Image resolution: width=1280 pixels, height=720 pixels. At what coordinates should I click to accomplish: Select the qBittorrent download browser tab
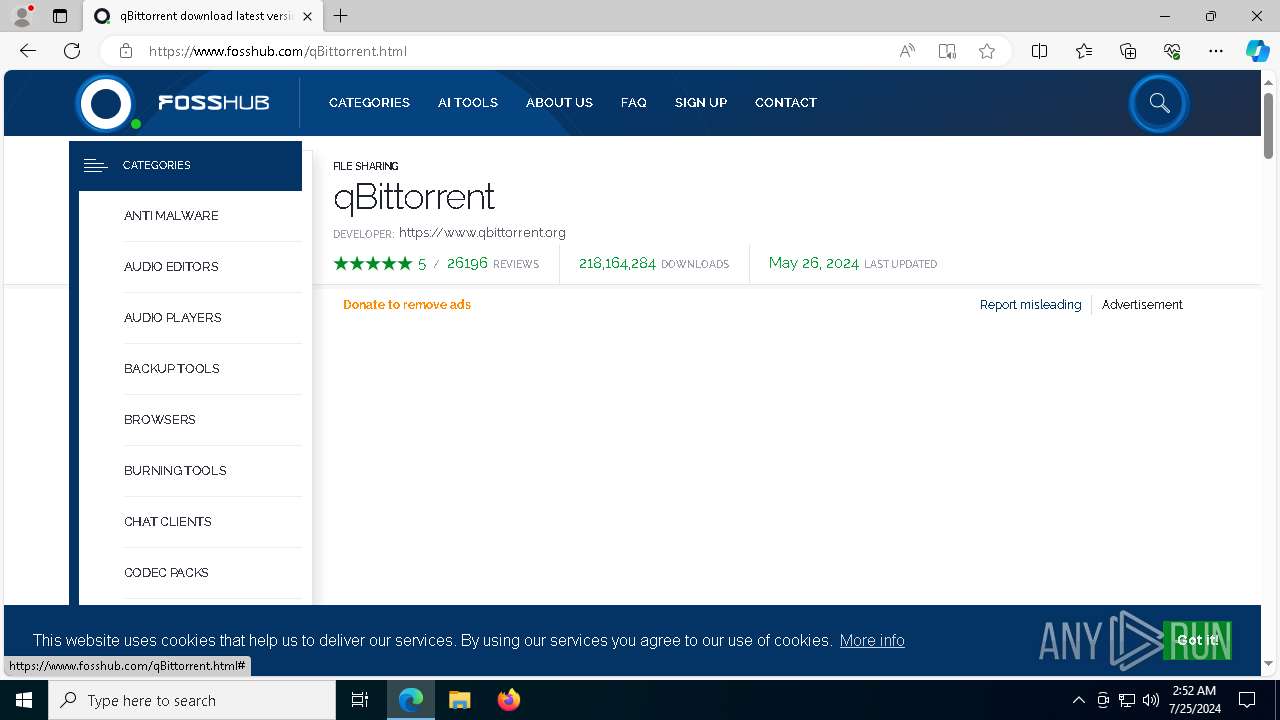[x=203, y=16]
